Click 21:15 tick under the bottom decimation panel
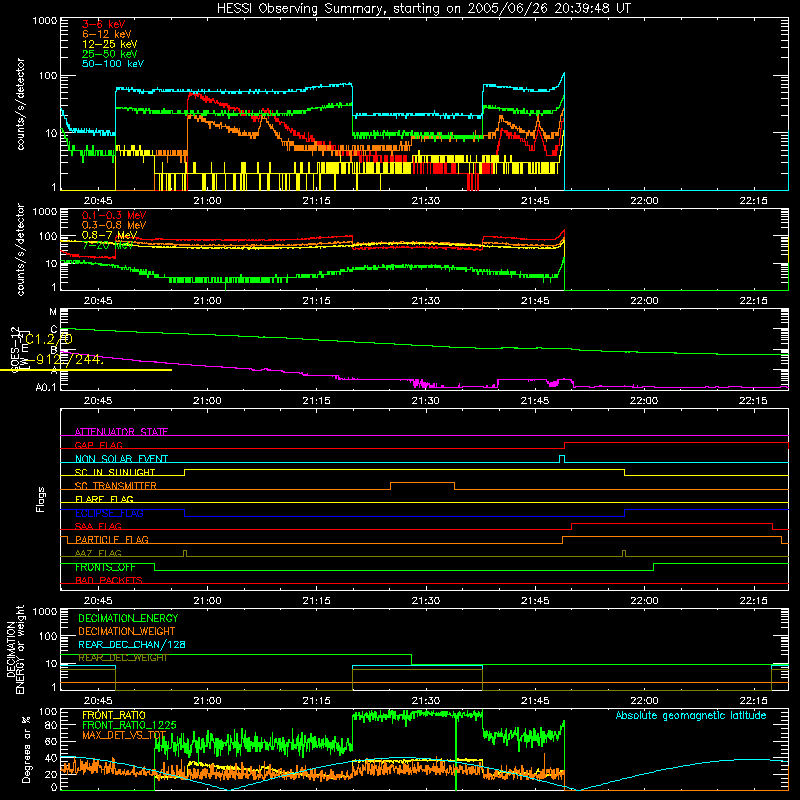Image resolution: width=800 pixels, height=800 pixels. click(x=316, y=701)
